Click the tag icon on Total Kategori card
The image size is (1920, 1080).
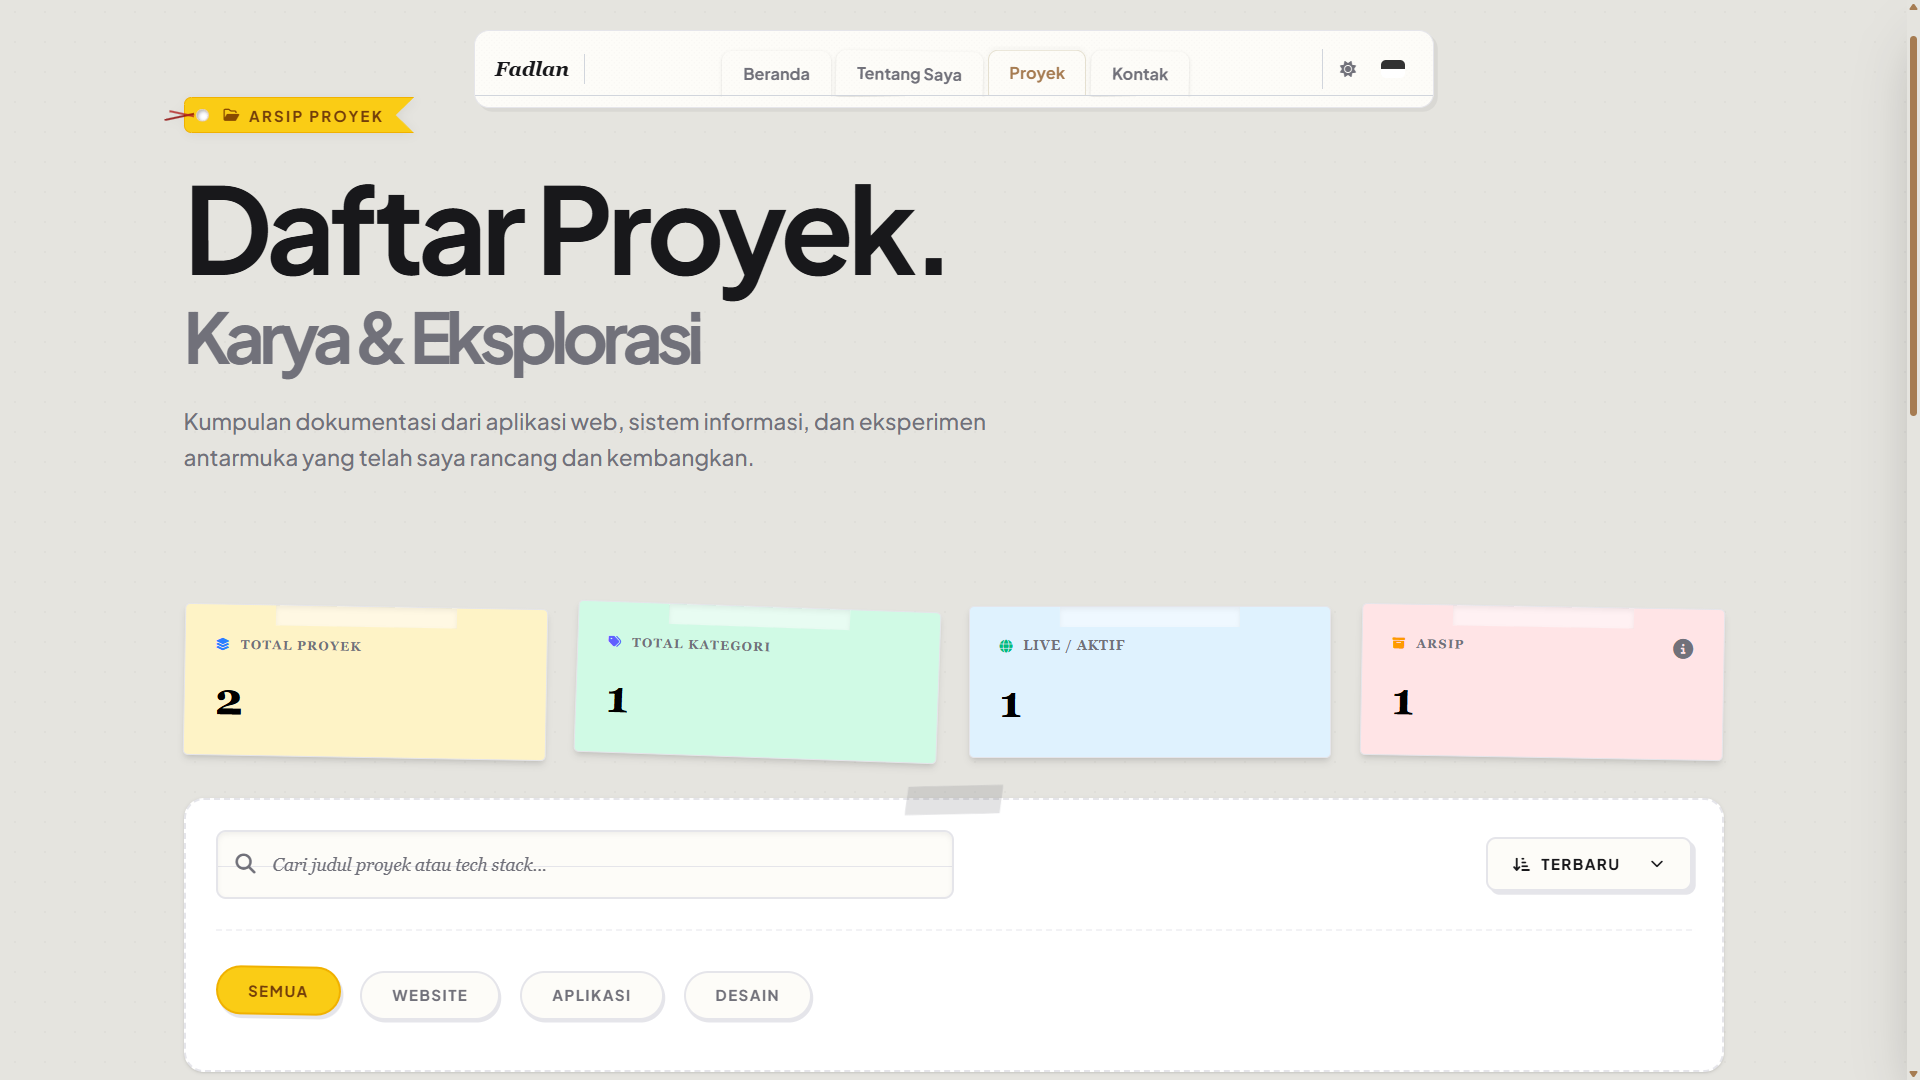[613, 642]
